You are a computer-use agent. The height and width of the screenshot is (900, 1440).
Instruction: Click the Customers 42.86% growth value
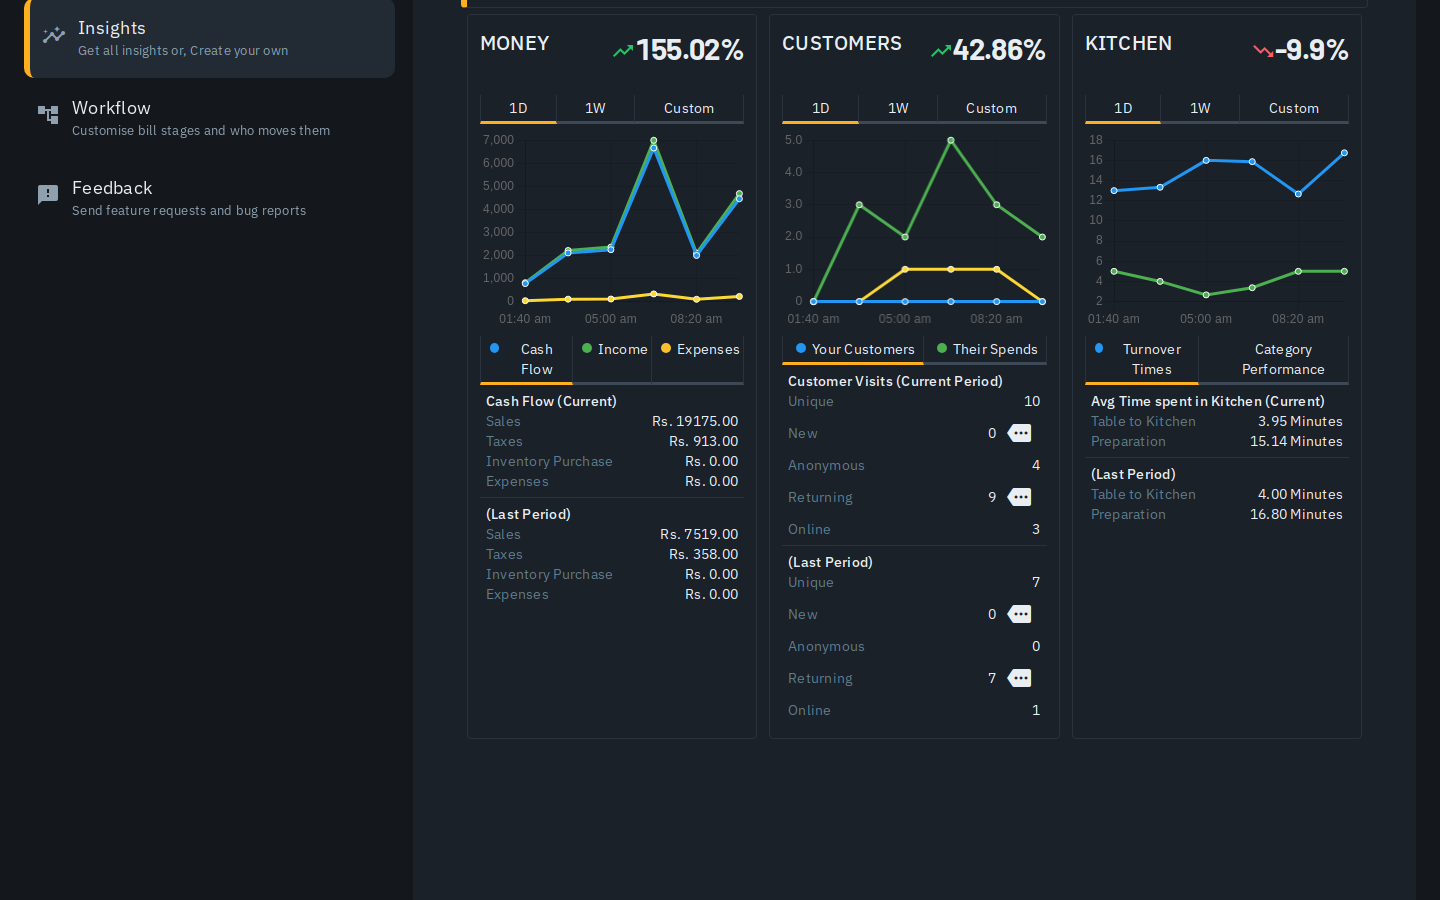coord(999,49)
